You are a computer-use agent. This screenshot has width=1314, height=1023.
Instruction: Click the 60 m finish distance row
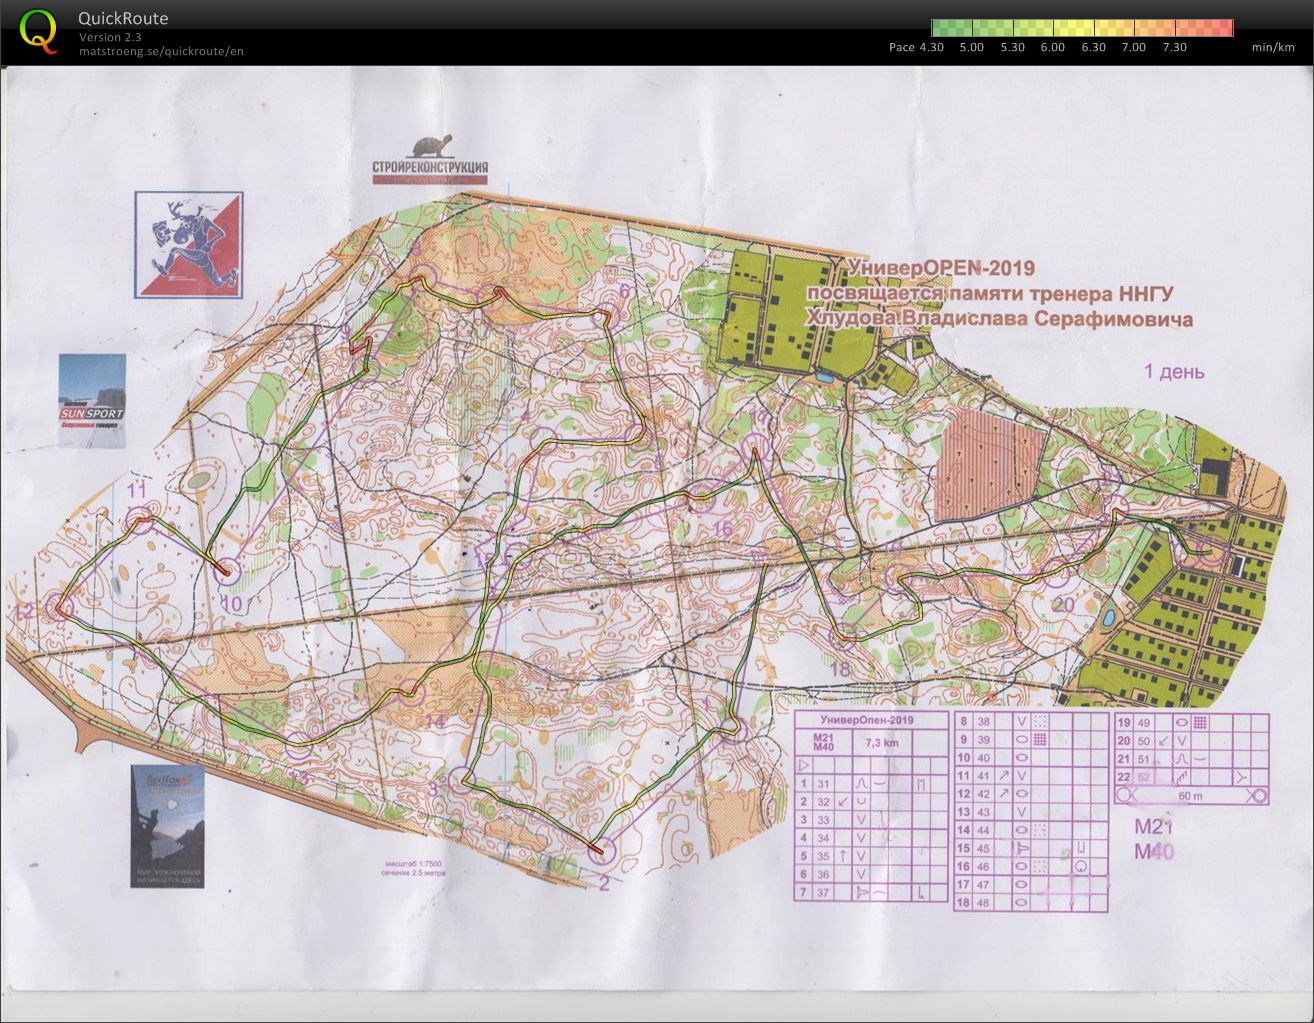tap(1191, 795)
